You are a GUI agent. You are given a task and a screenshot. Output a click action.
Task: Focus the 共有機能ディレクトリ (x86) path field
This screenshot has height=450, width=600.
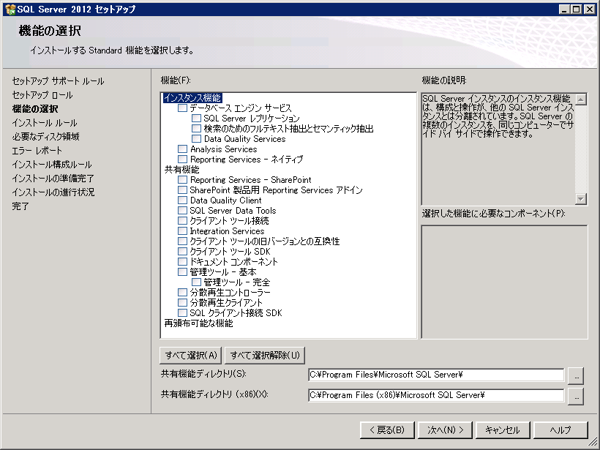coord(436,395)
